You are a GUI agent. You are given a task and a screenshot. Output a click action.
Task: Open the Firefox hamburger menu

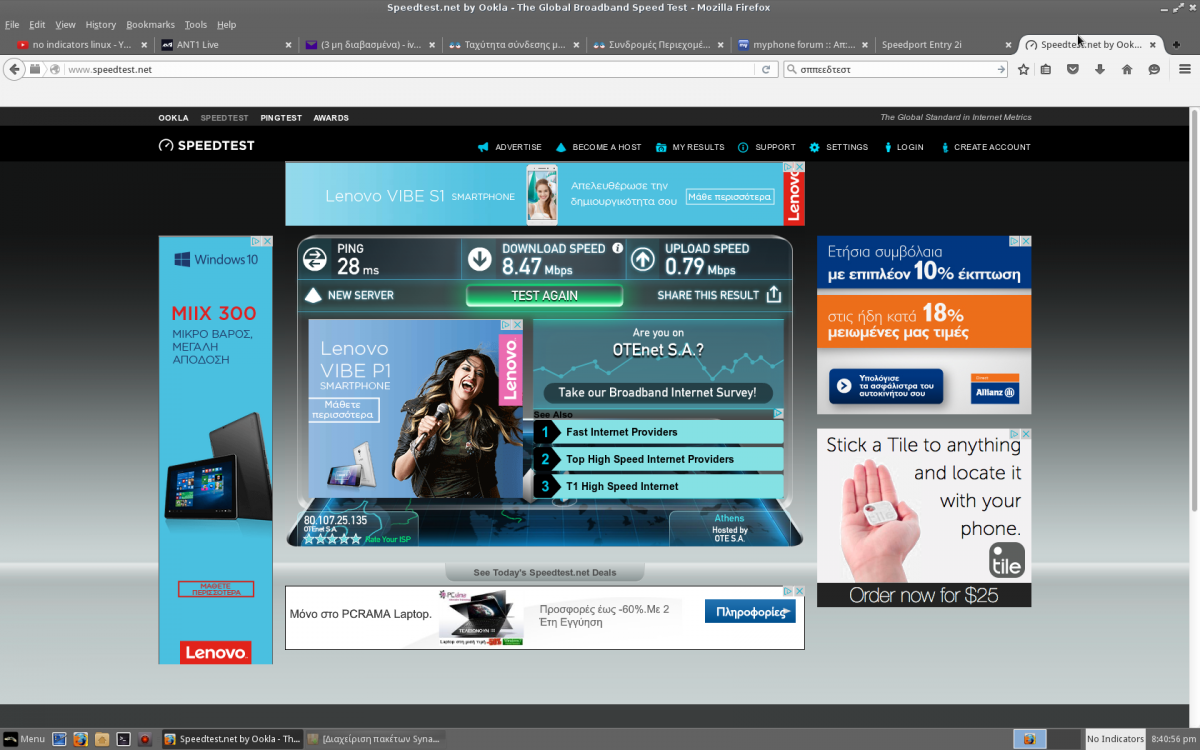click(x=1185, y=69)
